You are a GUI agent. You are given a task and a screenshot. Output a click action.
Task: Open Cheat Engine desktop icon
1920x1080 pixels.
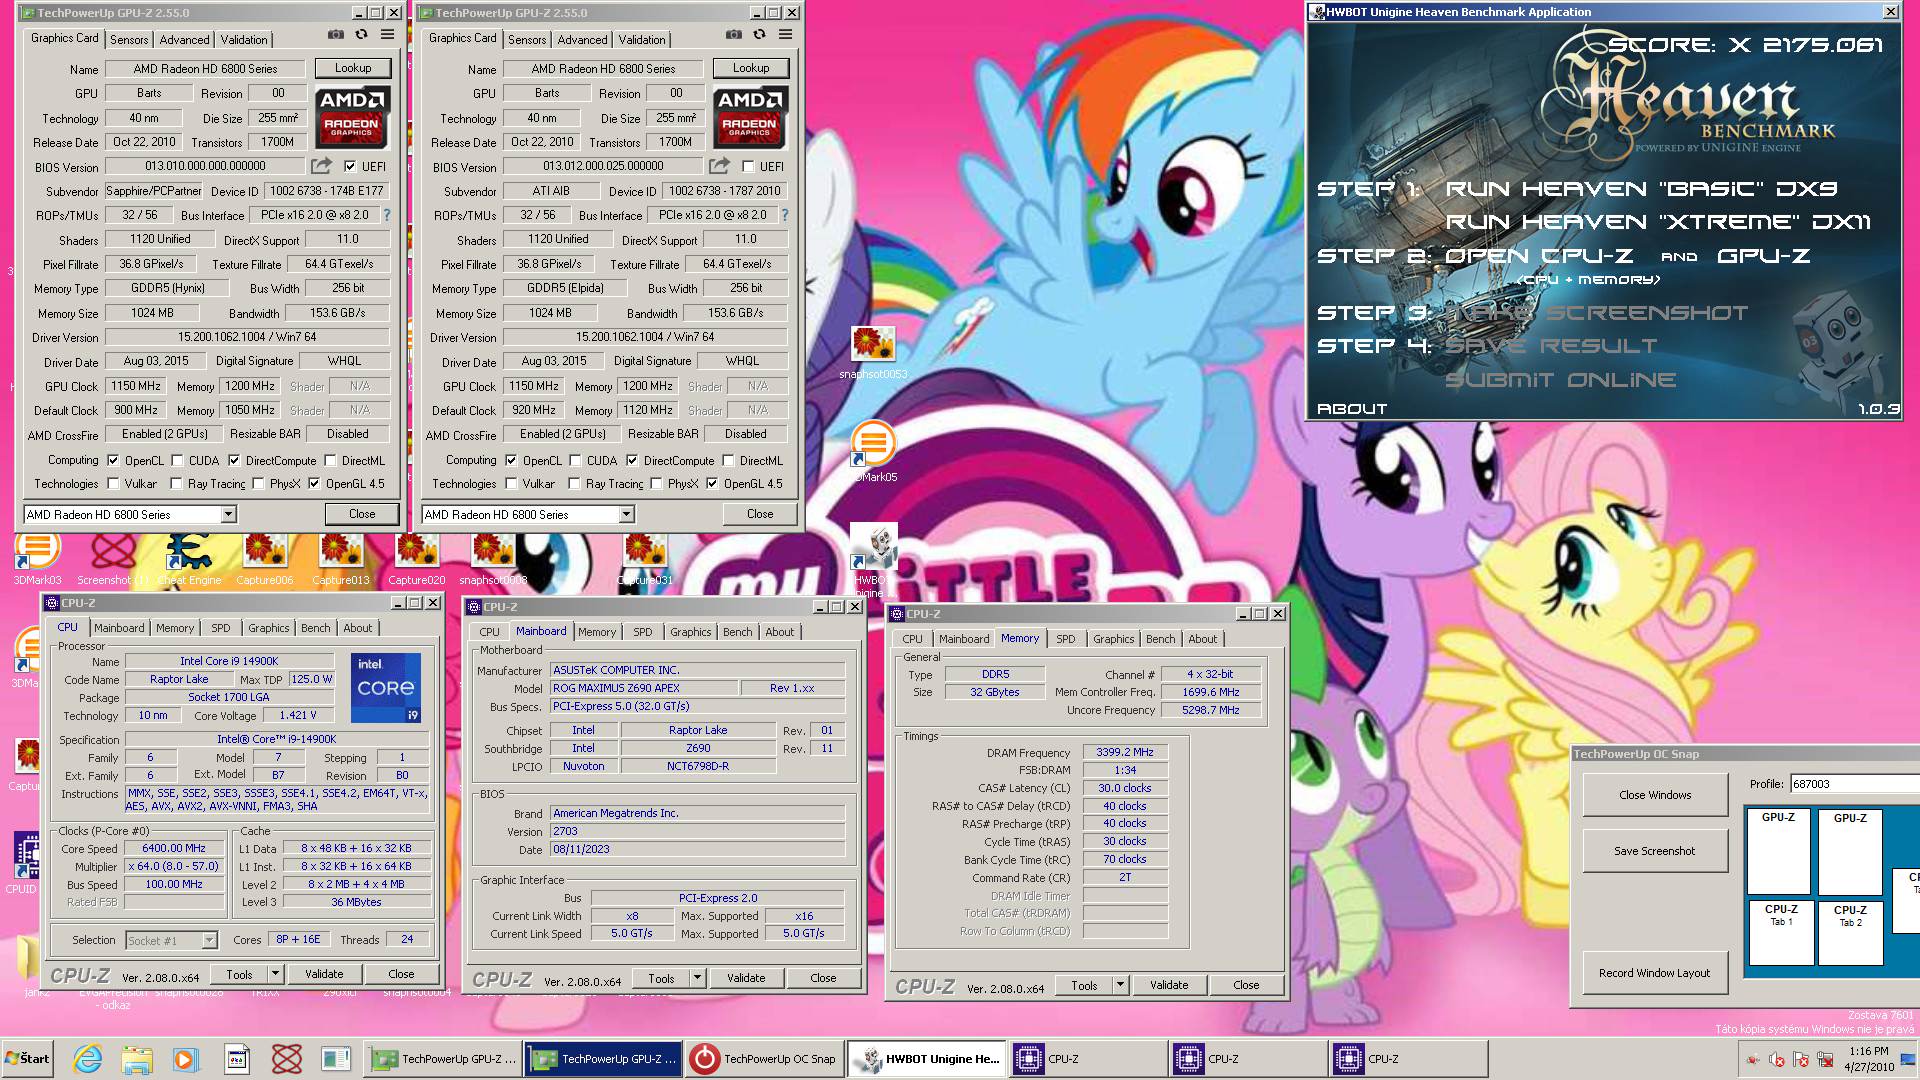[x=189, y=558]
